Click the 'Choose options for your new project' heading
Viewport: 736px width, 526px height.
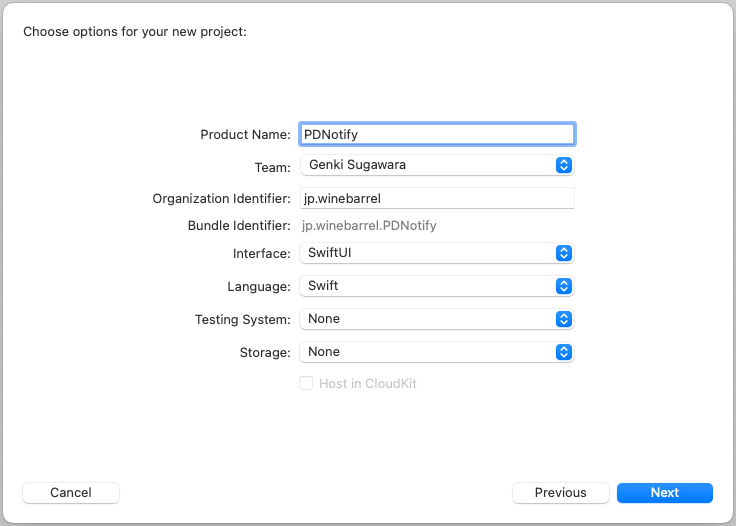(135, 32)
